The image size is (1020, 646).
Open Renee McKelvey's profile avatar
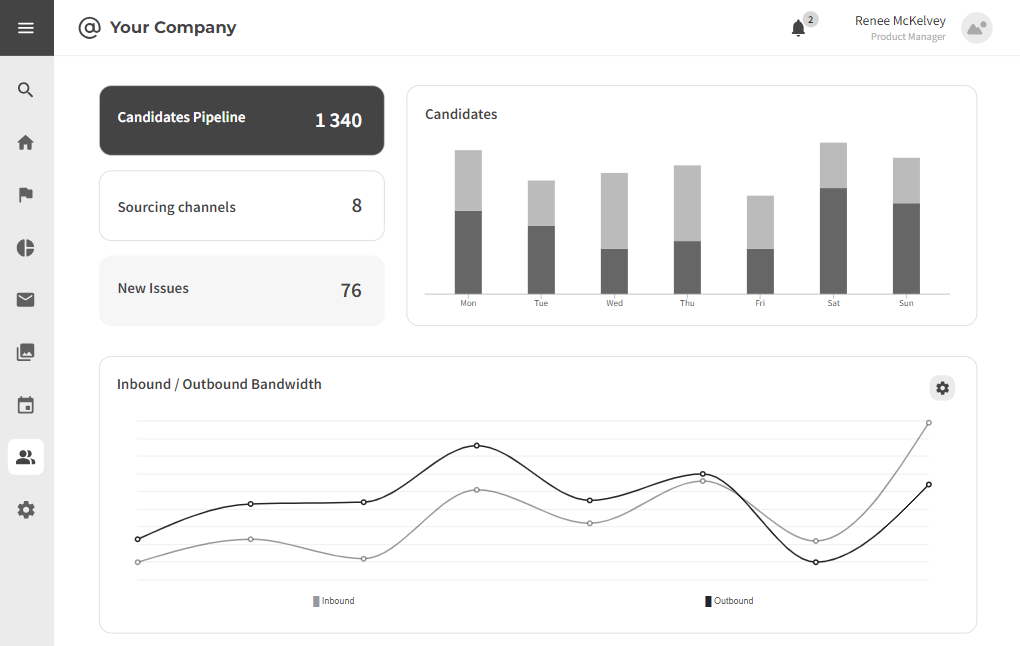click(x=975, y=28)
